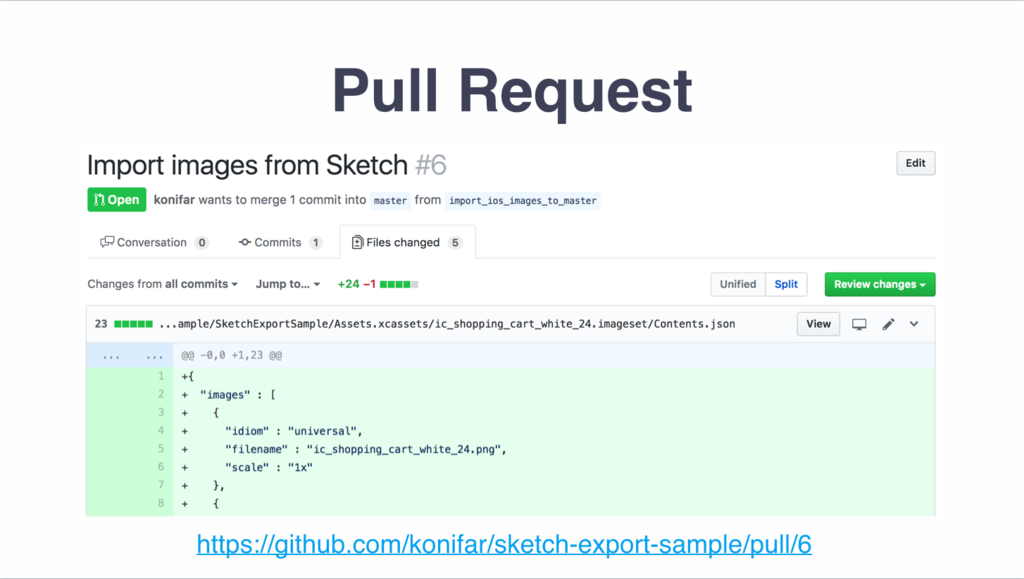Click the +24 −1 diffstat bar

click(x=377, y=284)
